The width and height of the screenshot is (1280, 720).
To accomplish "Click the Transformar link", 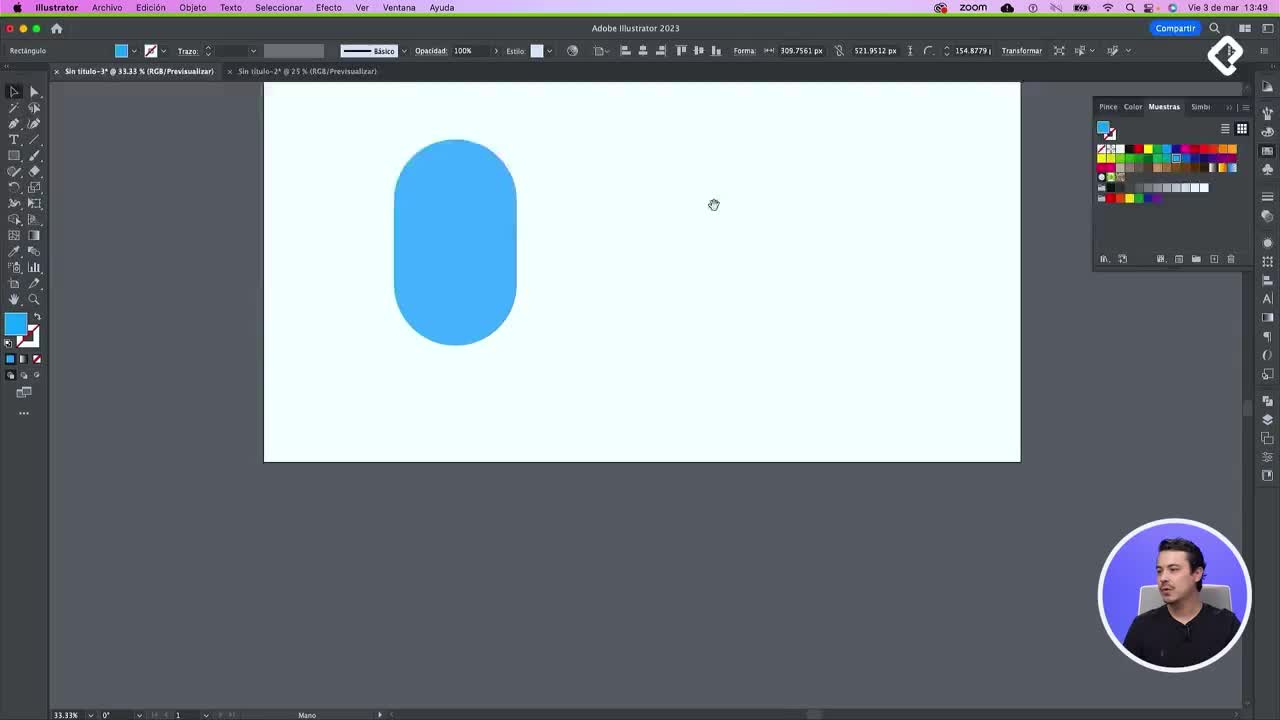I will tap(1021, 51).
